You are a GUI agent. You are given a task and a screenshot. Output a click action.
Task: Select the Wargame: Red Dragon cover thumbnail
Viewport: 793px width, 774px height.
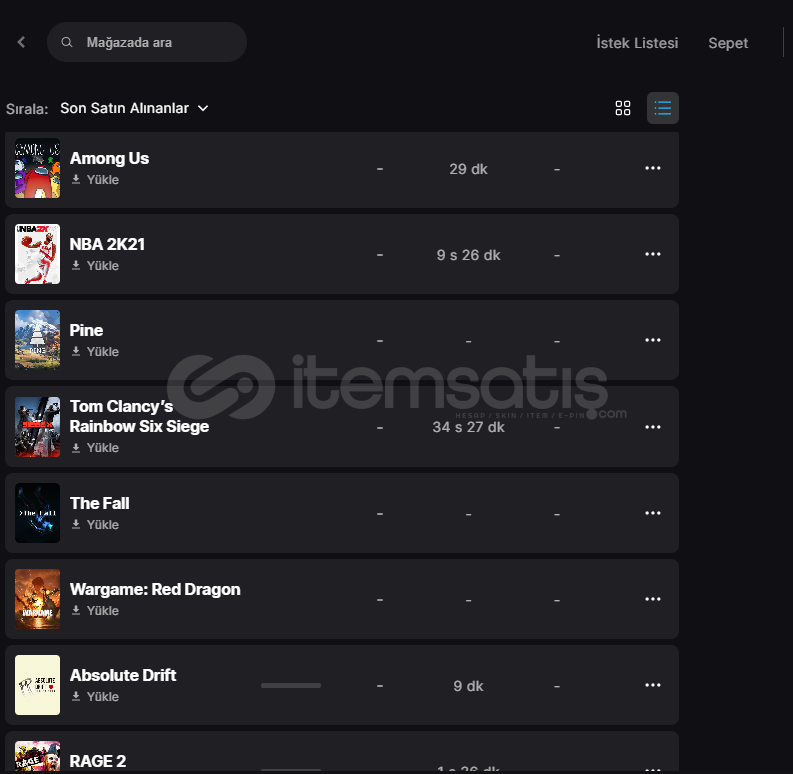[37, 599]
